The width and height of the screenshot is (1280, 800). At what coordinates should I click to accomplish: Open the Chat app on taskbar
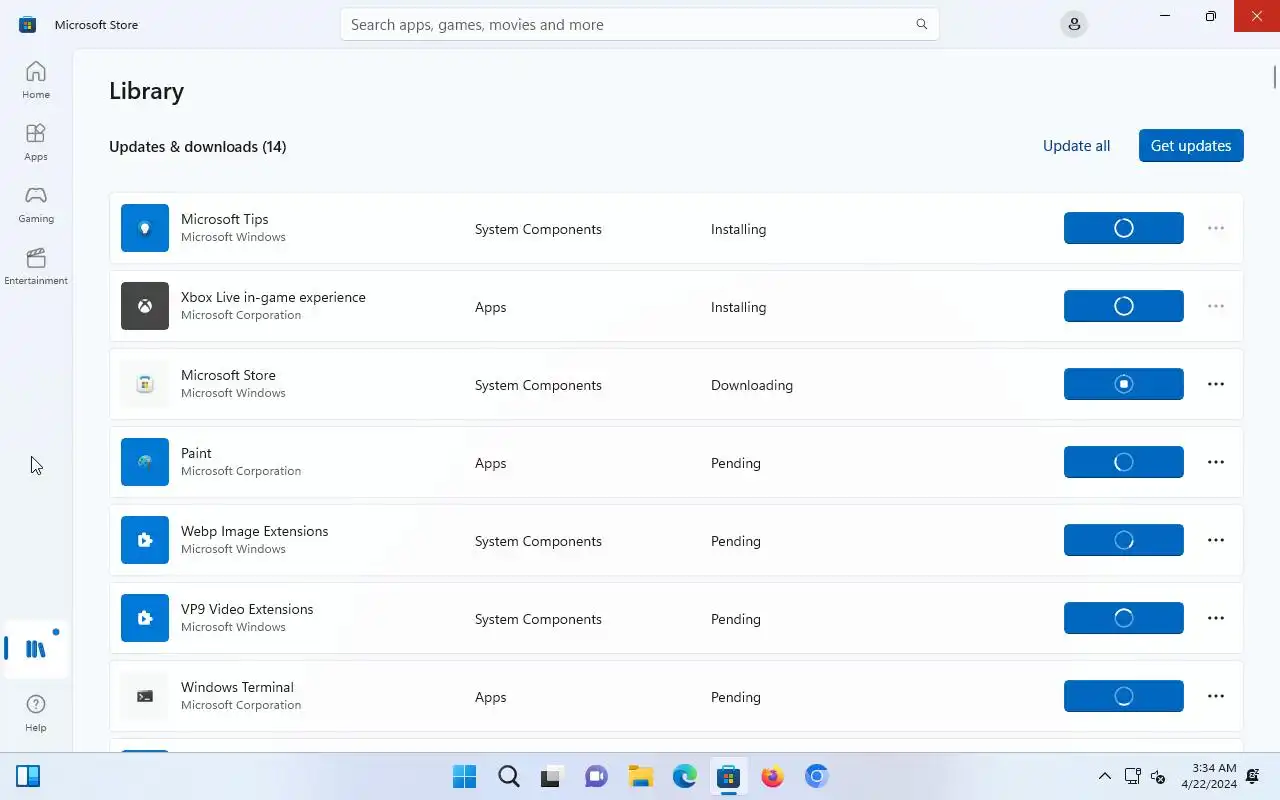(597, 776)
